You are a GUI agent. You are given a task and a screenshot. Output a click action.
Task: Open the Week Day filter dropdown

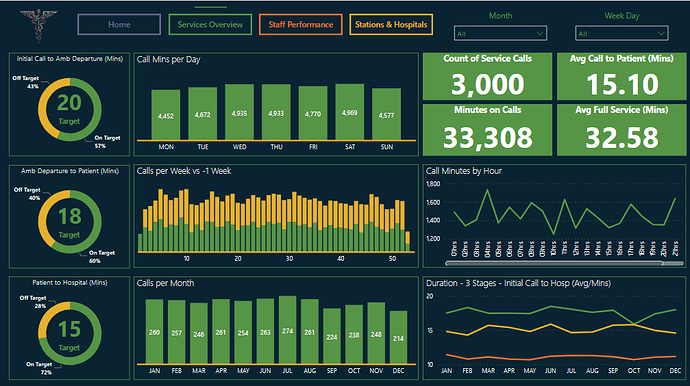621,33
